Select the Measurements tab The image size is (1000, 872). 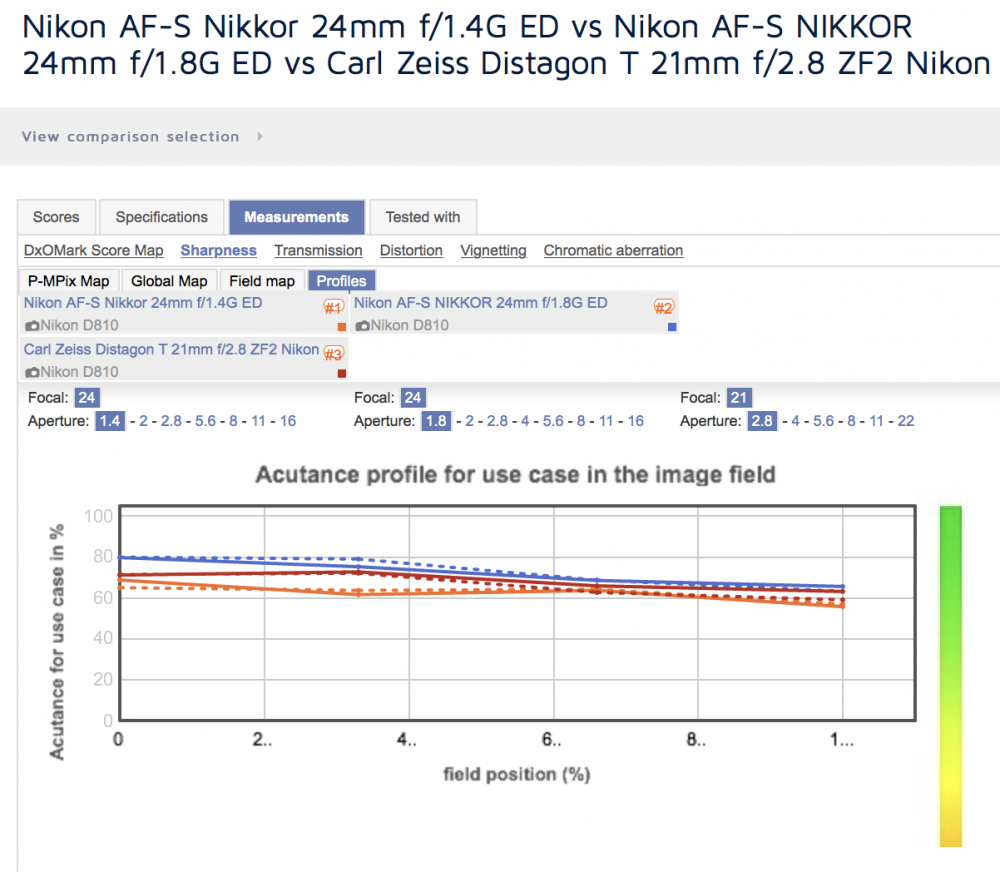click(x=297, y=217)
